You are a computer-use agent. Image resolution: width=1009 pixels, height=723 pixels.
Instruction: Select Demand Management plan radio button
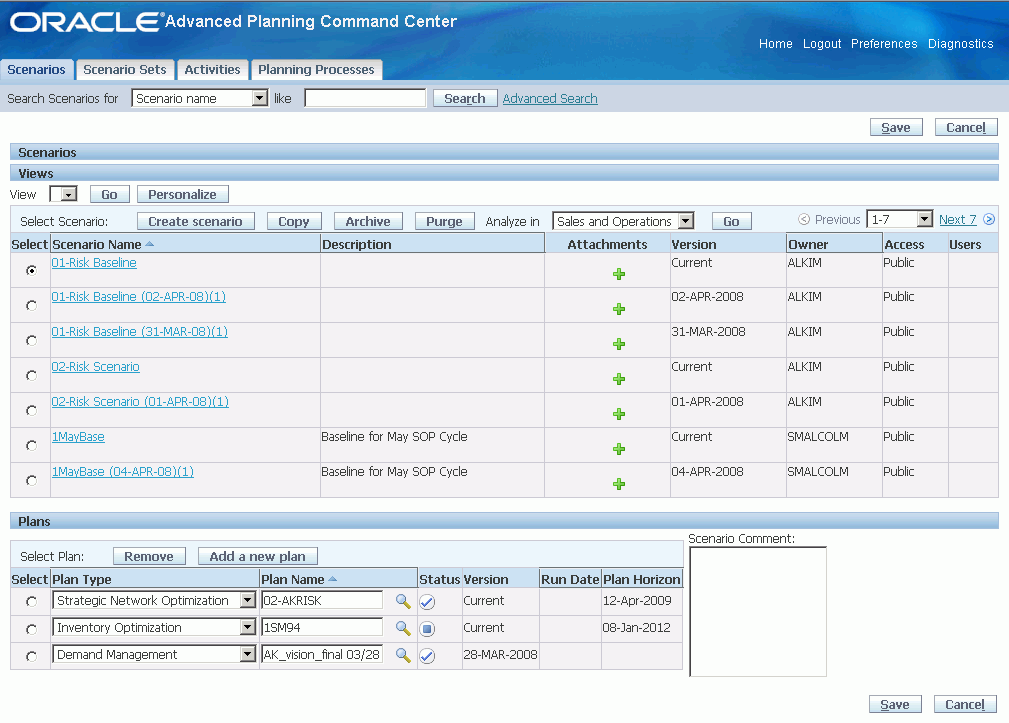click(31, 655)
